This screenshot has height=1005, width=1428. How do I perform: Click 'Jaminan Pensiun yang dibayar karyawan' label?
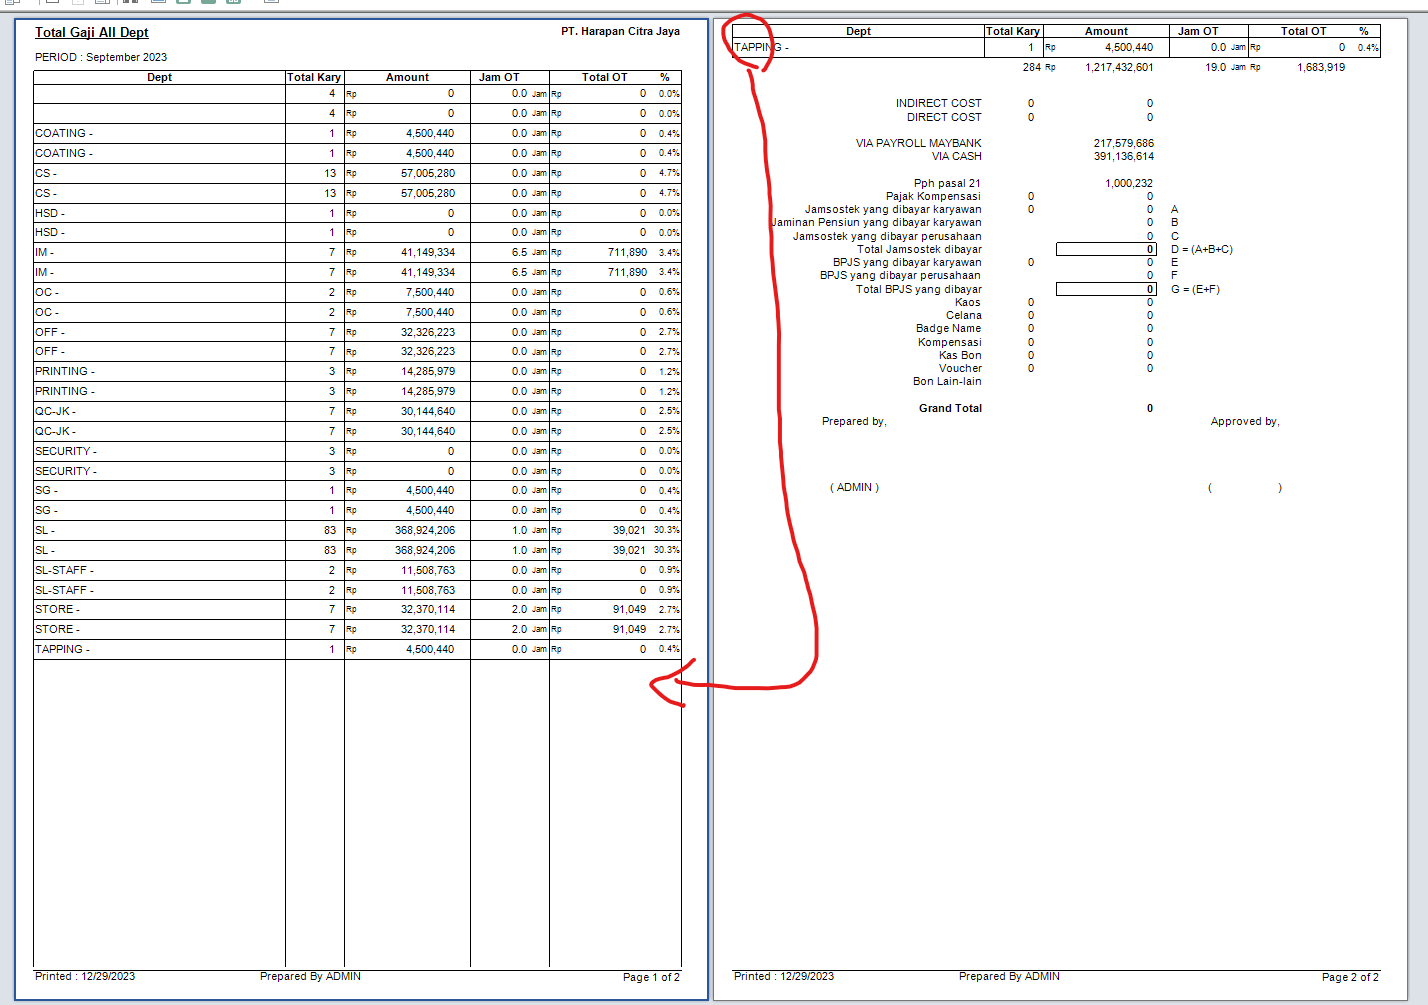876,223
